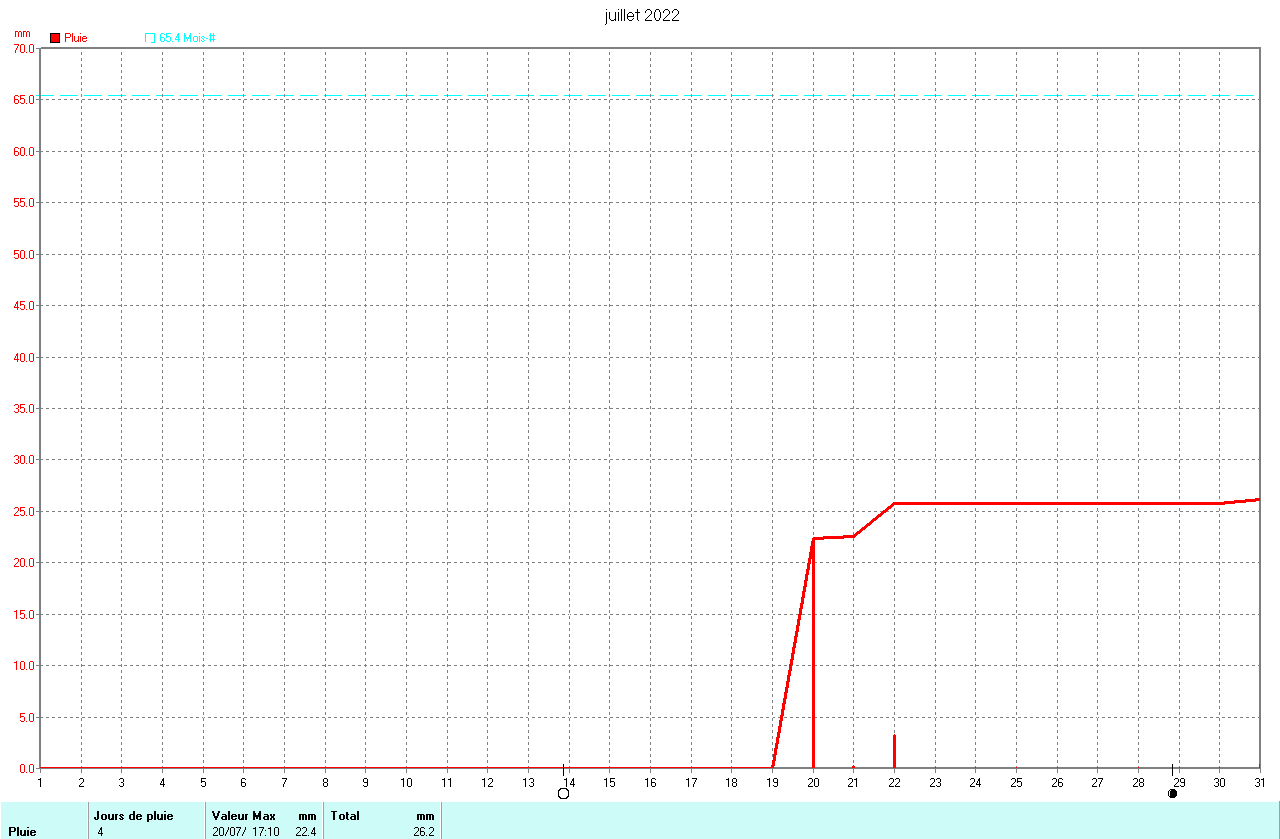Click the 65.4 Mois-# legend label
Screen dimensions: 1280x839
[x=187, y=38]
